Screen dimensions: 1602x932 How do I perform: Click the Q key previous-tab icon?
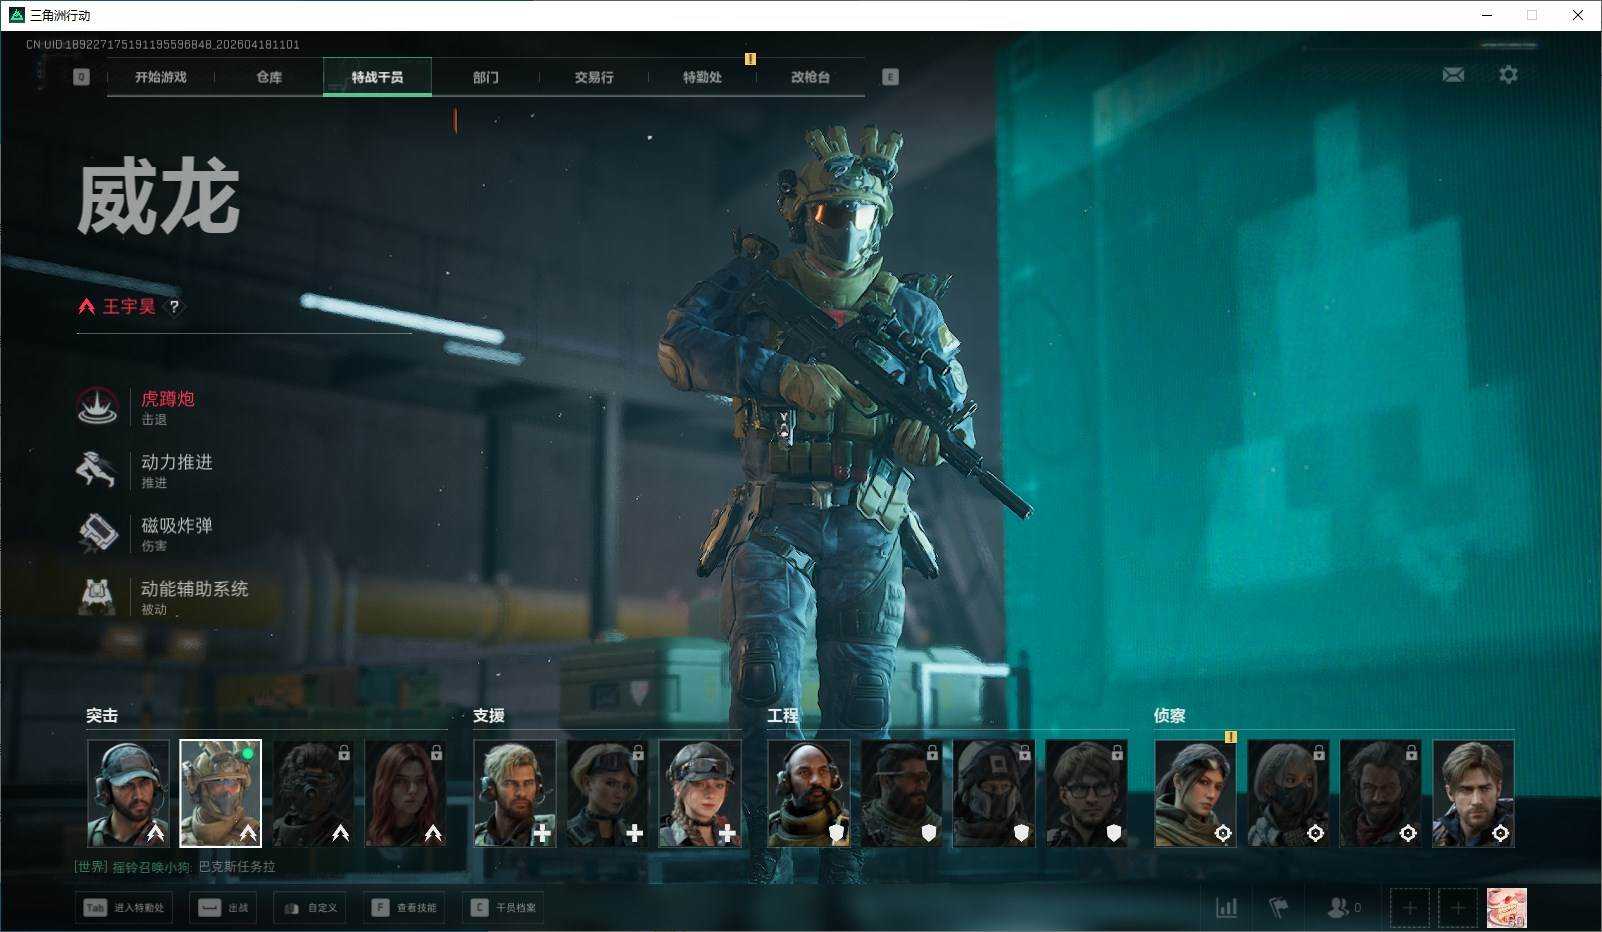tap(81, 77)
